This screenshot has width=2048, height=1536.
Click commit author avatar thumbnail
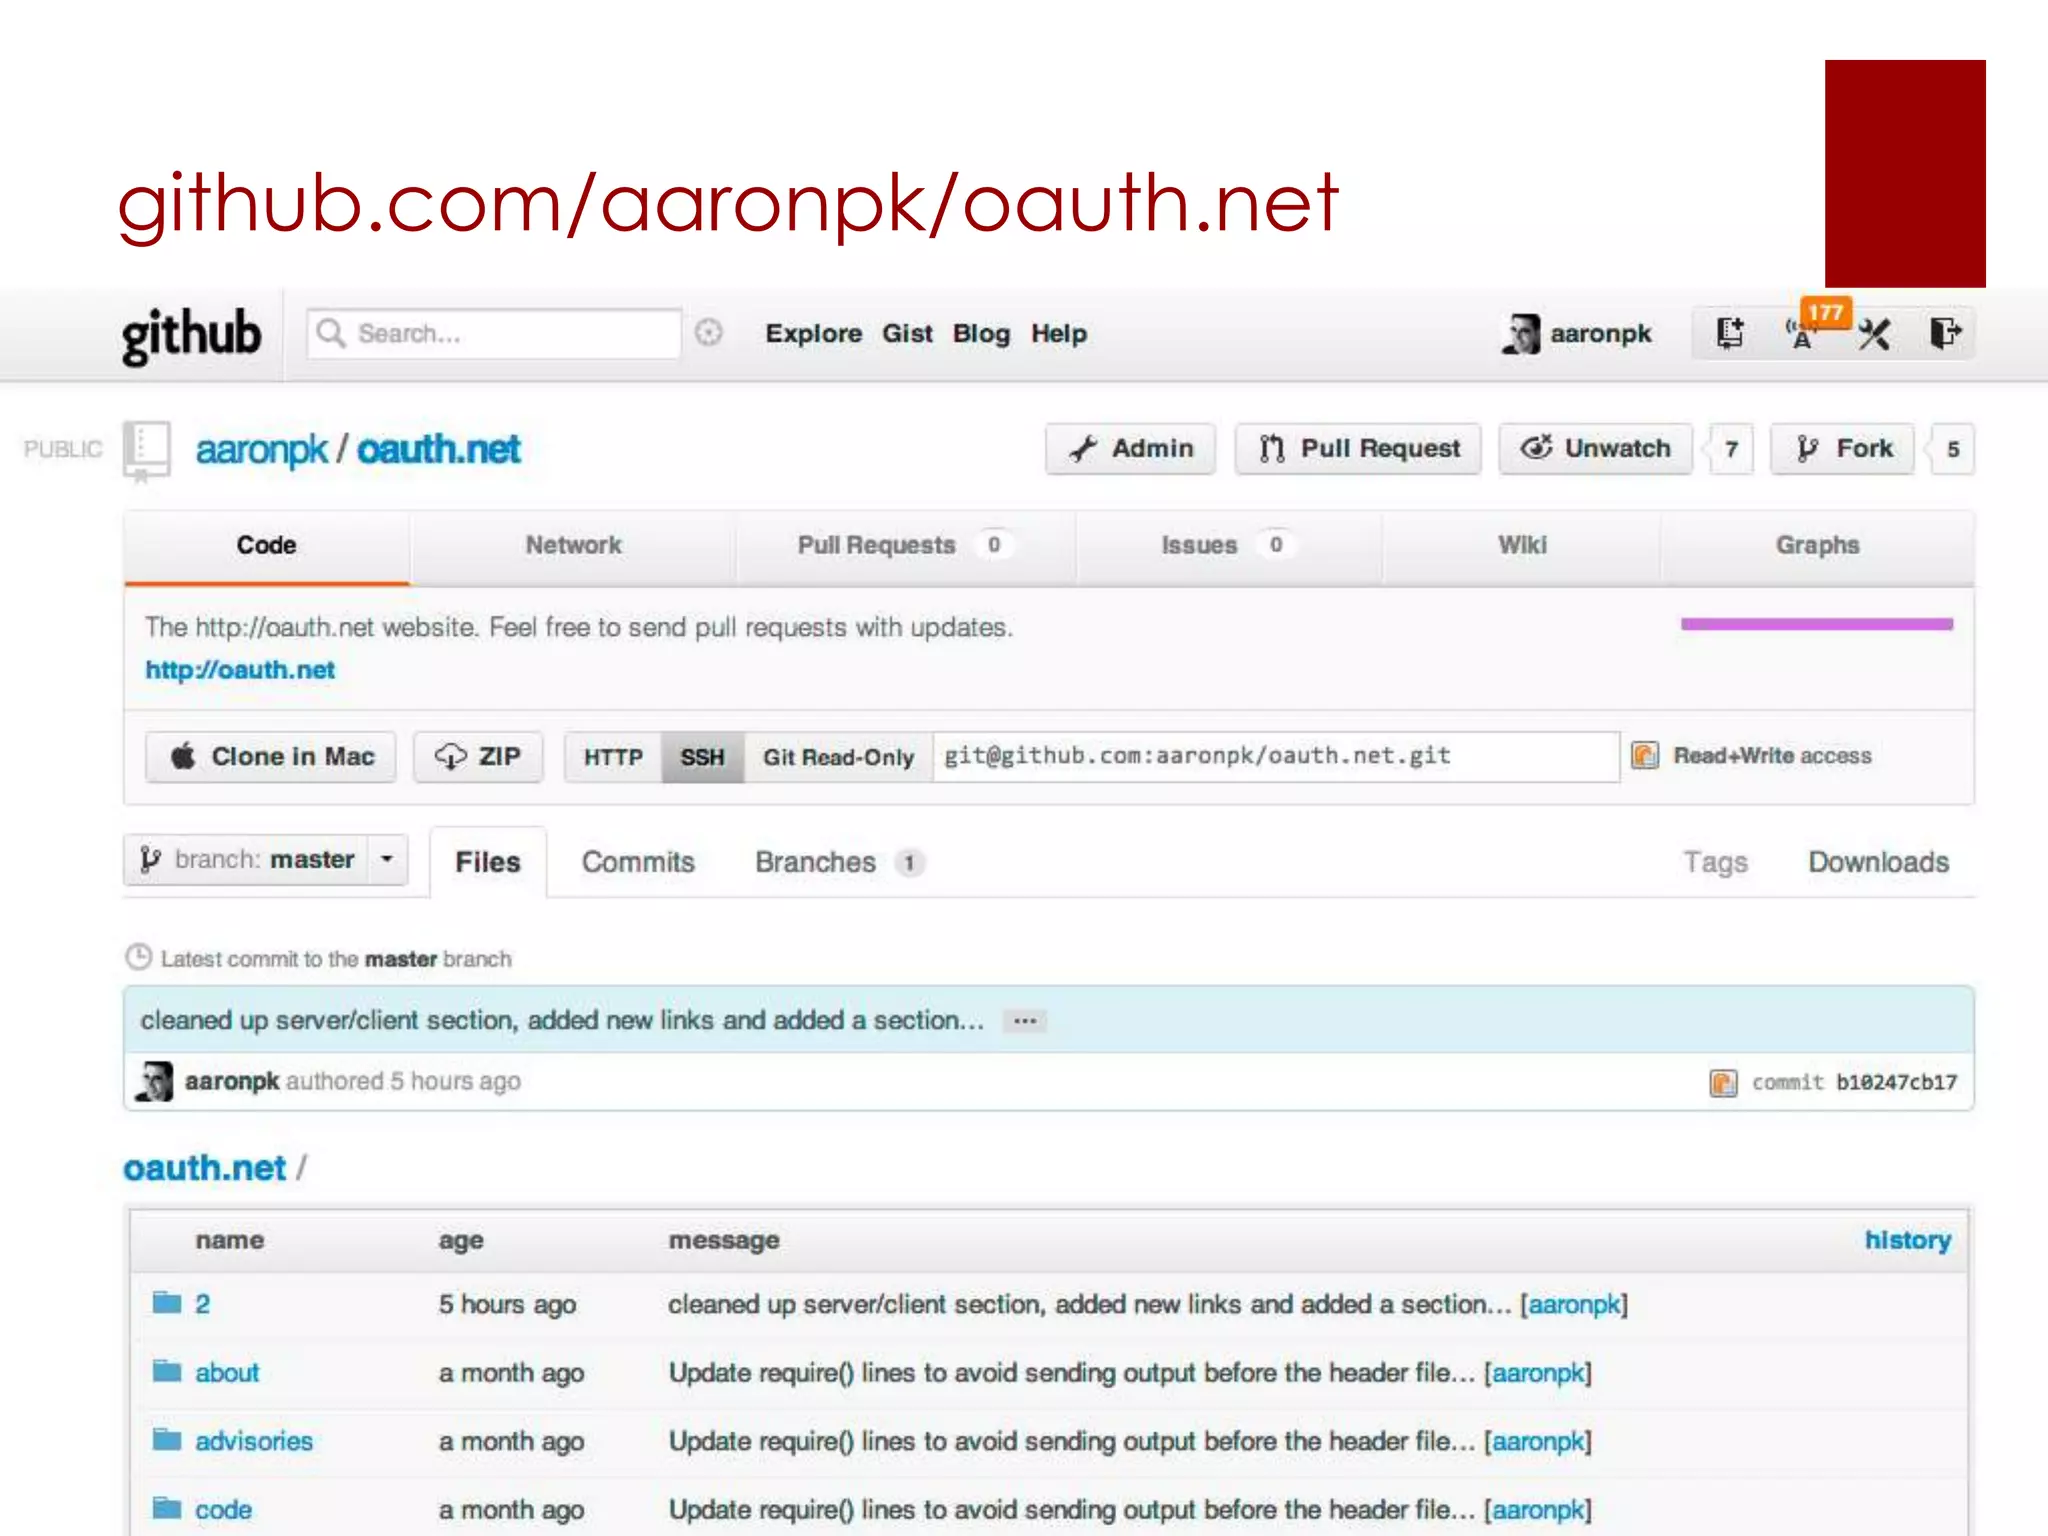point(154,1081)
